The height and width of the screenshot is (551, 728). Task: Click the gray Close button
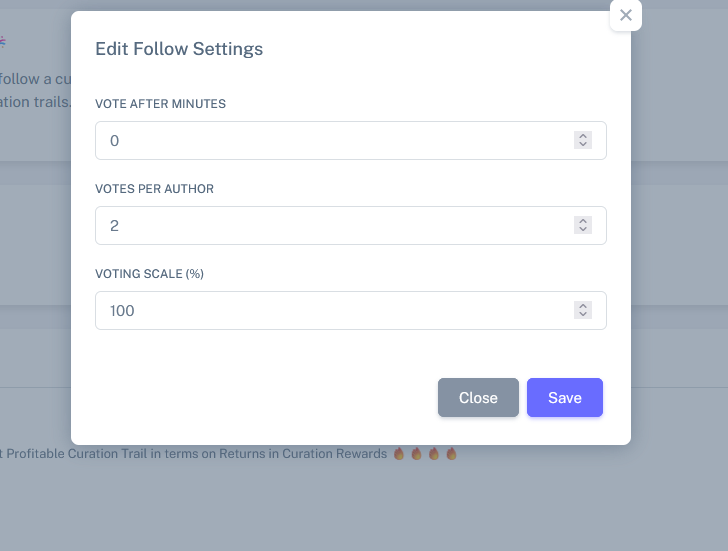(x=478, y=397)
